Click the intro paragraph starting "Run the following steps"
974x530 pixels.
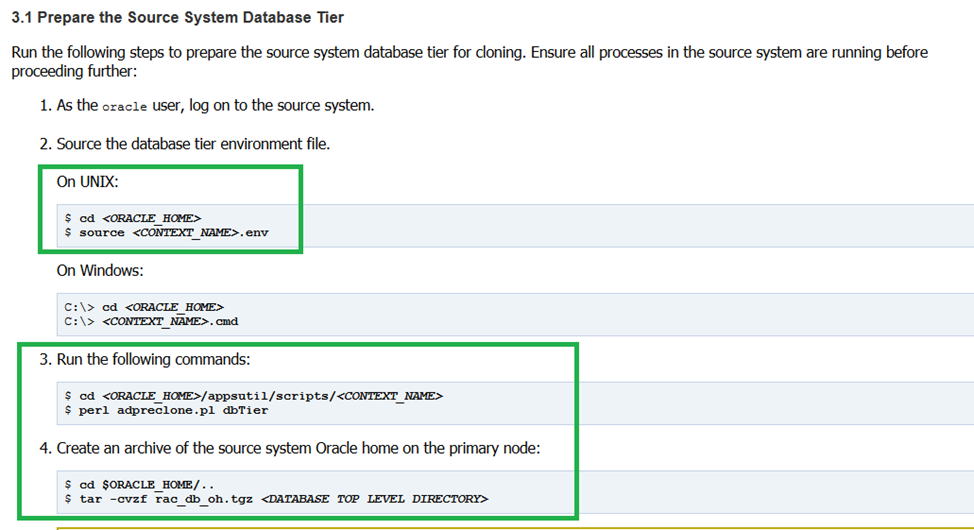(x=468, y=53)
